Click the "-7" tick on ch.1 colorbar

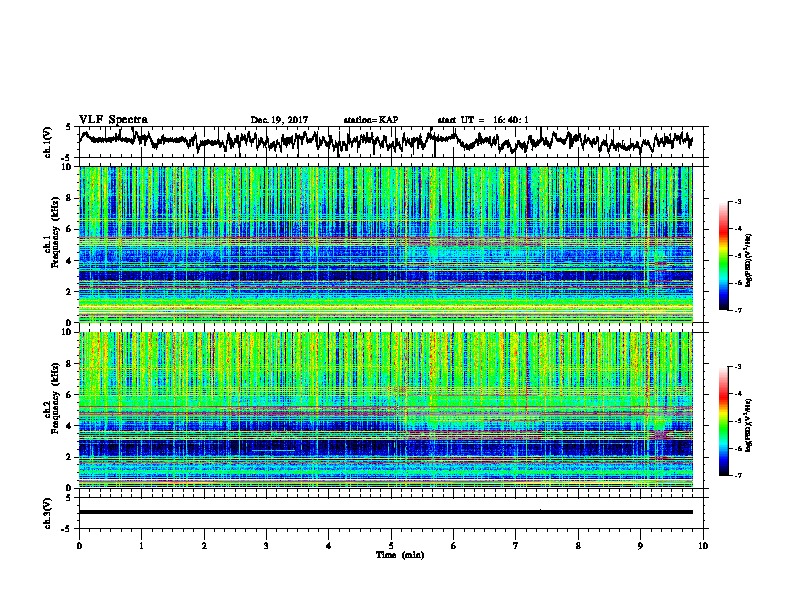[x=737, y=311]
